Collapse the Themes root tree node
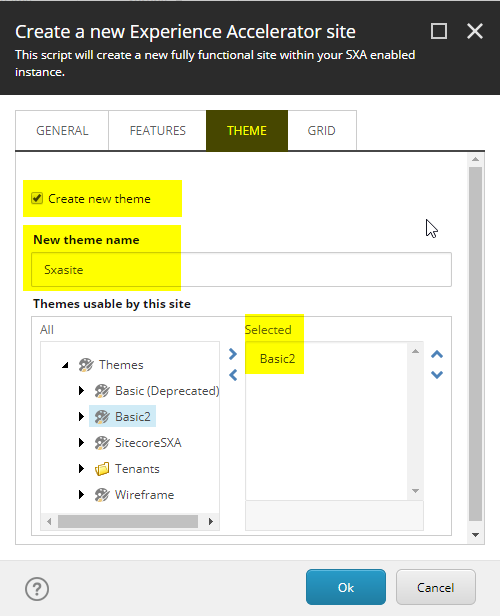 tap(65, 365)
